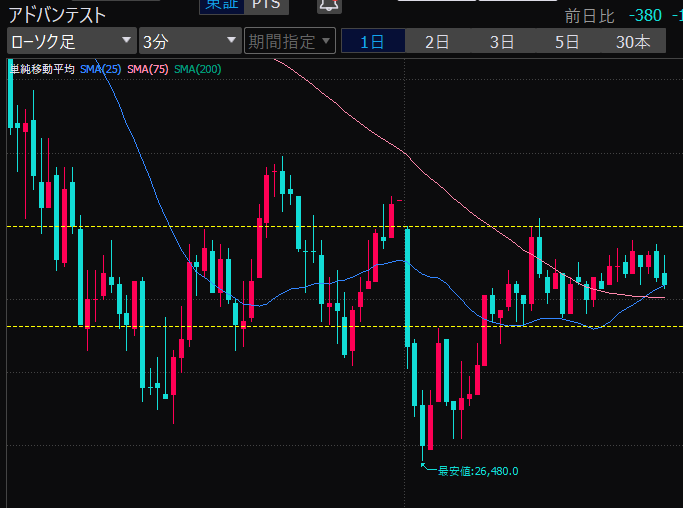
Task: Click the 単純移動平均 indicator label
Action: [41, 69]
